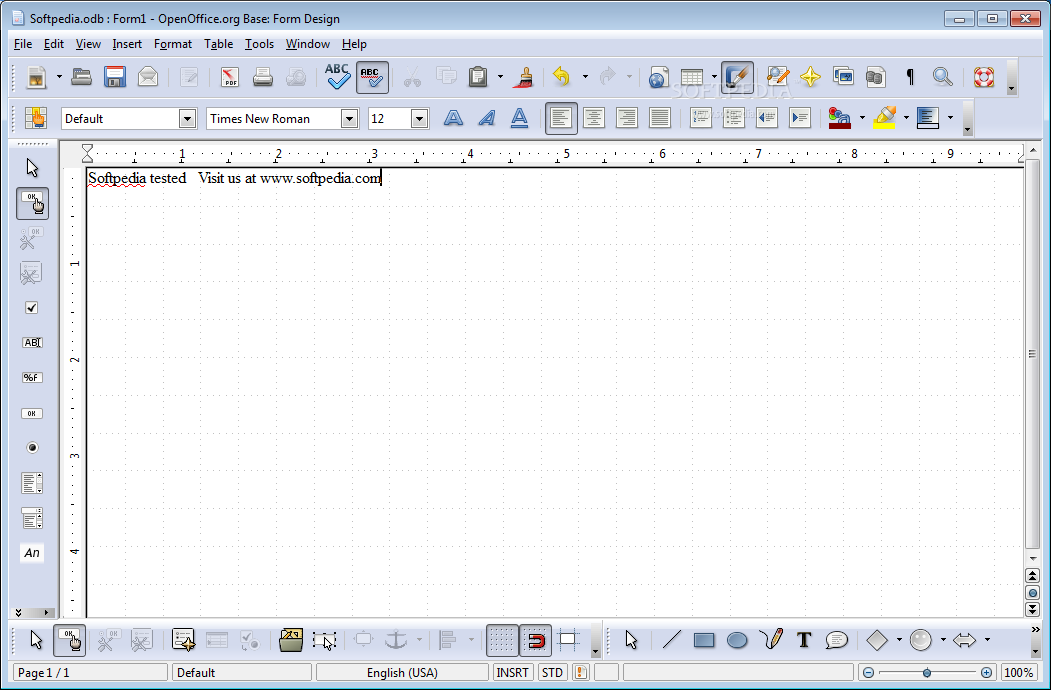Open the Insert menu
The height and width of the screenshot is (690, 1051).
click(x=127, y=44)
